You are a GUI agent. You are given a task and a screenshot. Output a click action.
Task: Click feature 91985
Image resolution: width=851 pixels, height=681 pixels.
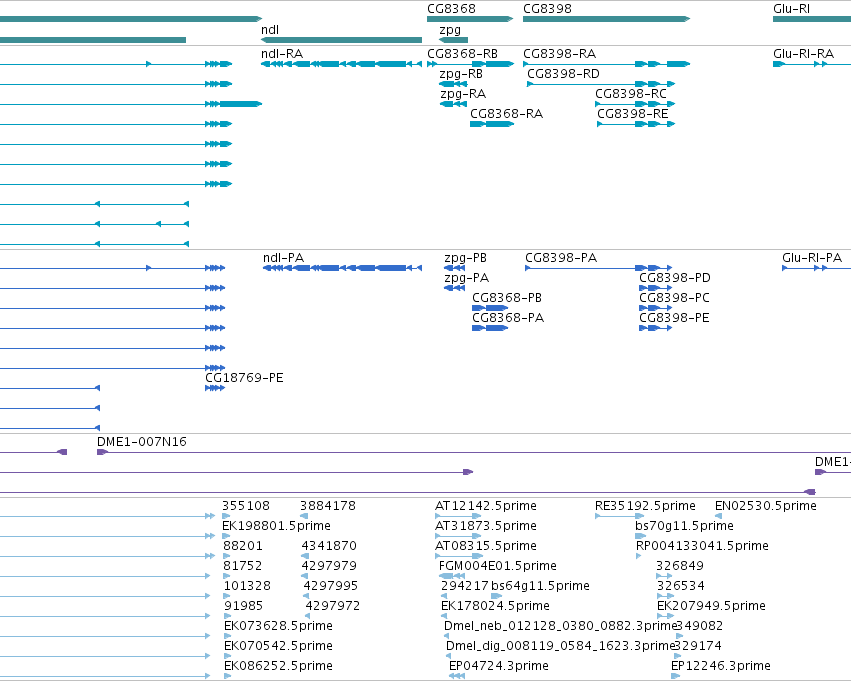(x=243, y=606)
